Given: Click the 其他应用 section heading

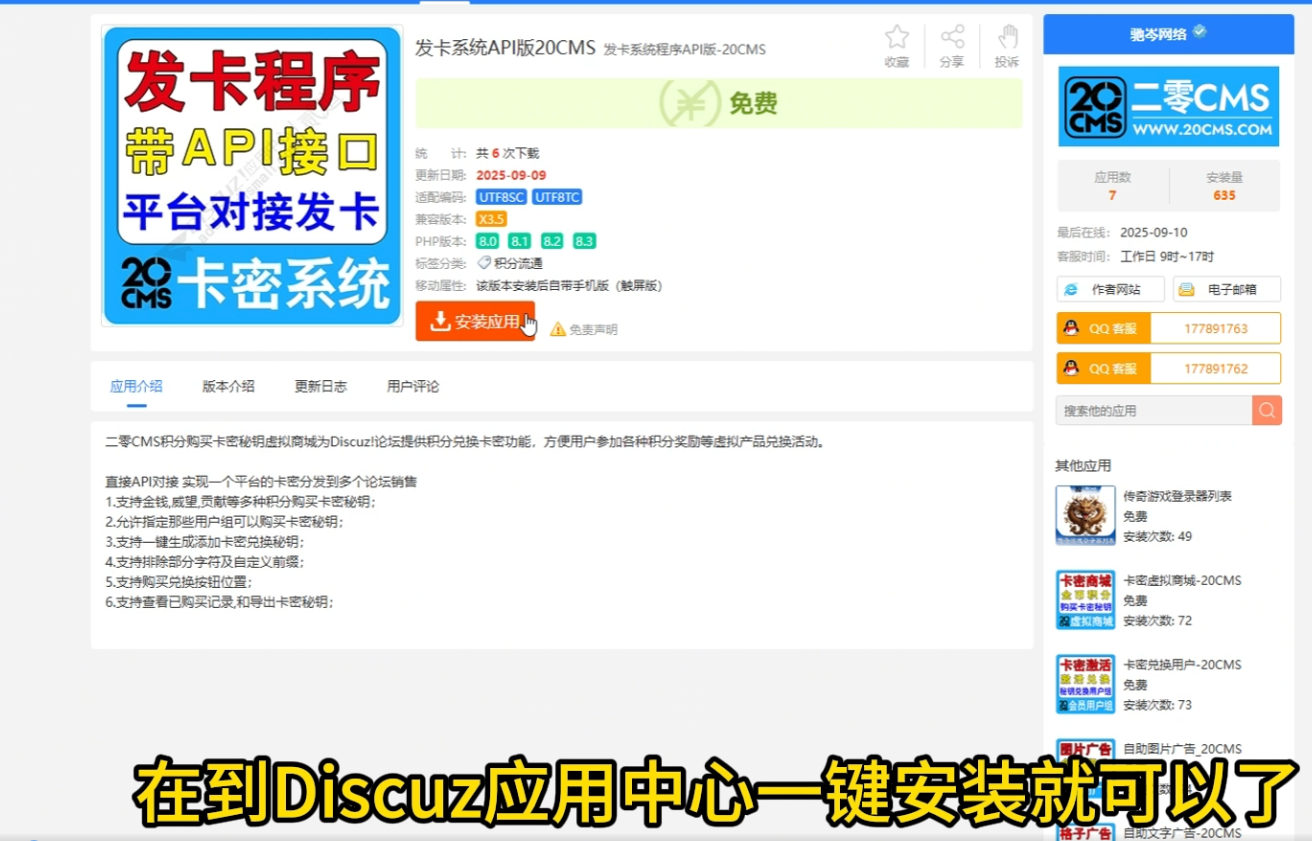Looking at the screenshot, I should (x=1083, y=465).
